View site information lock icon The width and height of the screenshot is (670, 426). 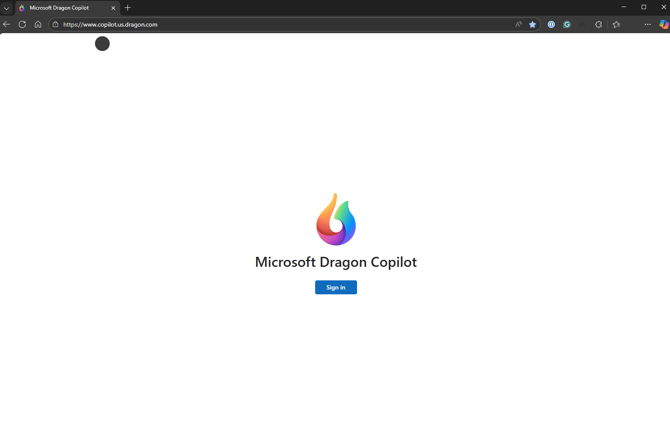[56, 24]
